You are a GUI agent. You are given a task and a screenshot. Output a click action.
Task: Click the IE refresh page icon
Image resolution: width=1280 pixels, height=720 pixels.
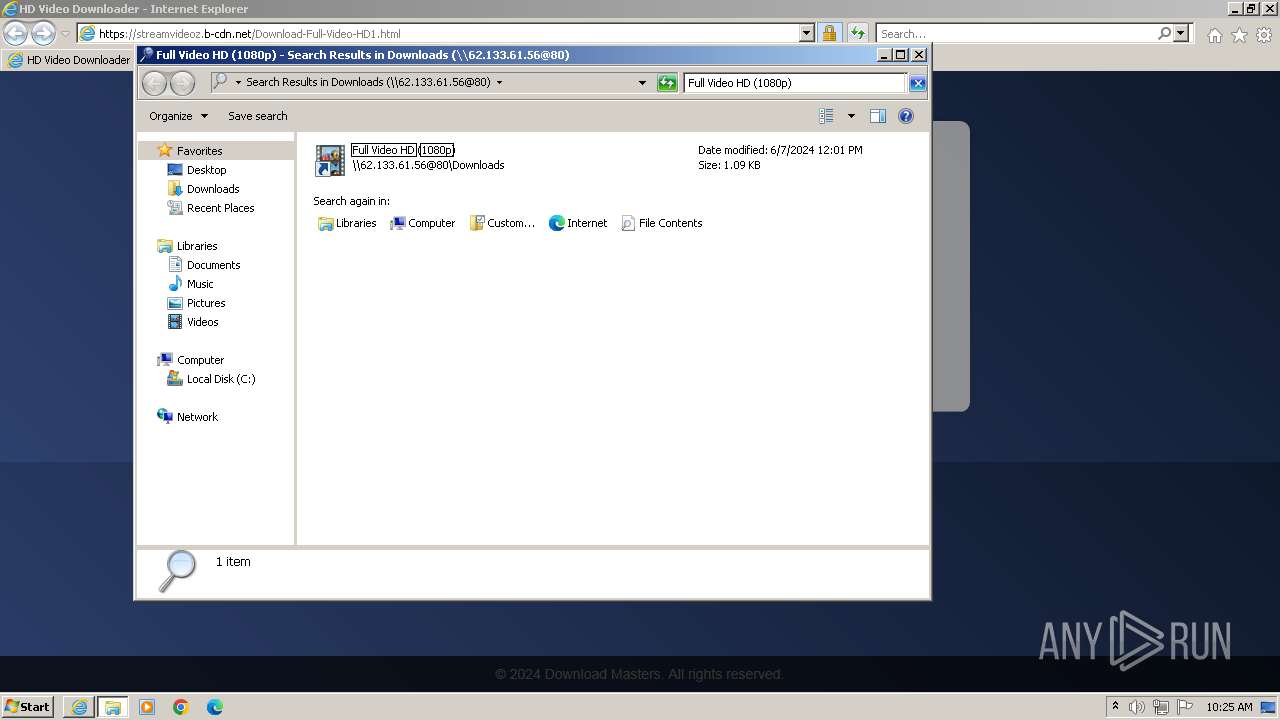pos(858,34)
